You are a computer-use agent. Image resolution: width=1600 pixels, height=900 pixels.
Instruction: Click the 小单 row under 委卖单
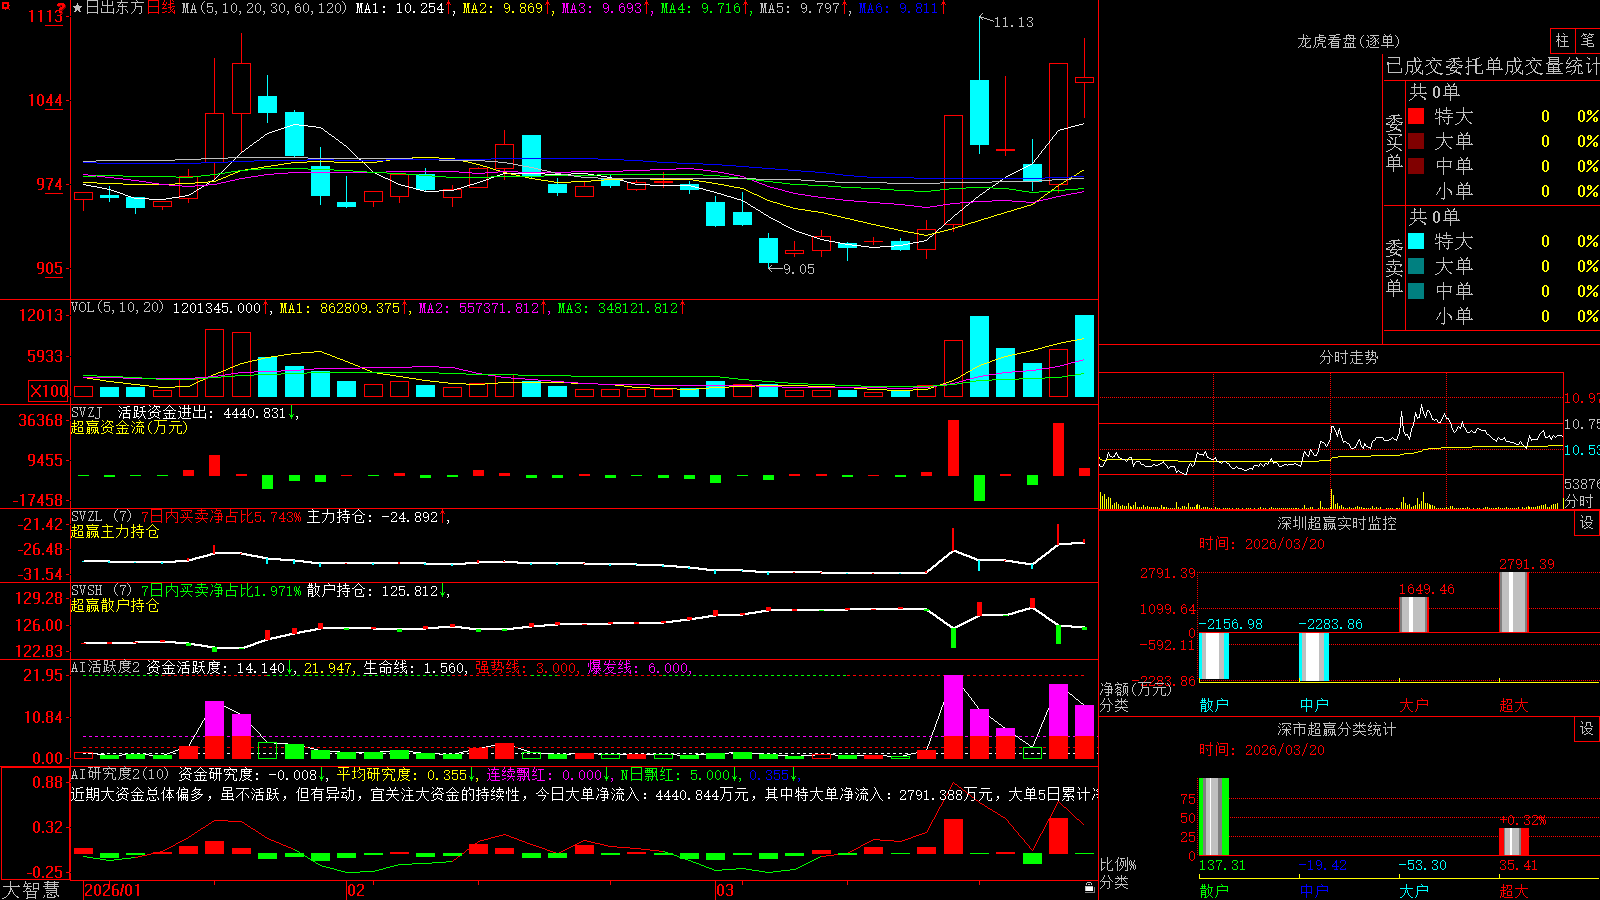(x=1502, y=316)
